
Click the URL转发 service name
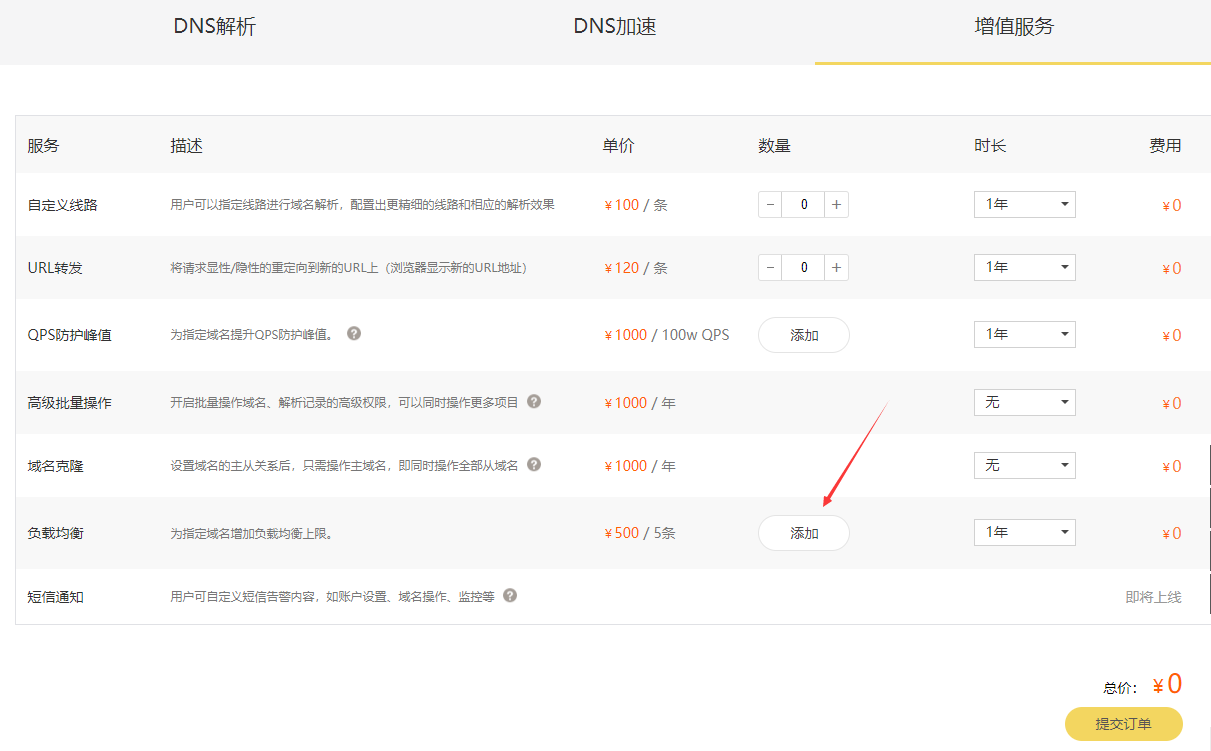tap(56, 268)
